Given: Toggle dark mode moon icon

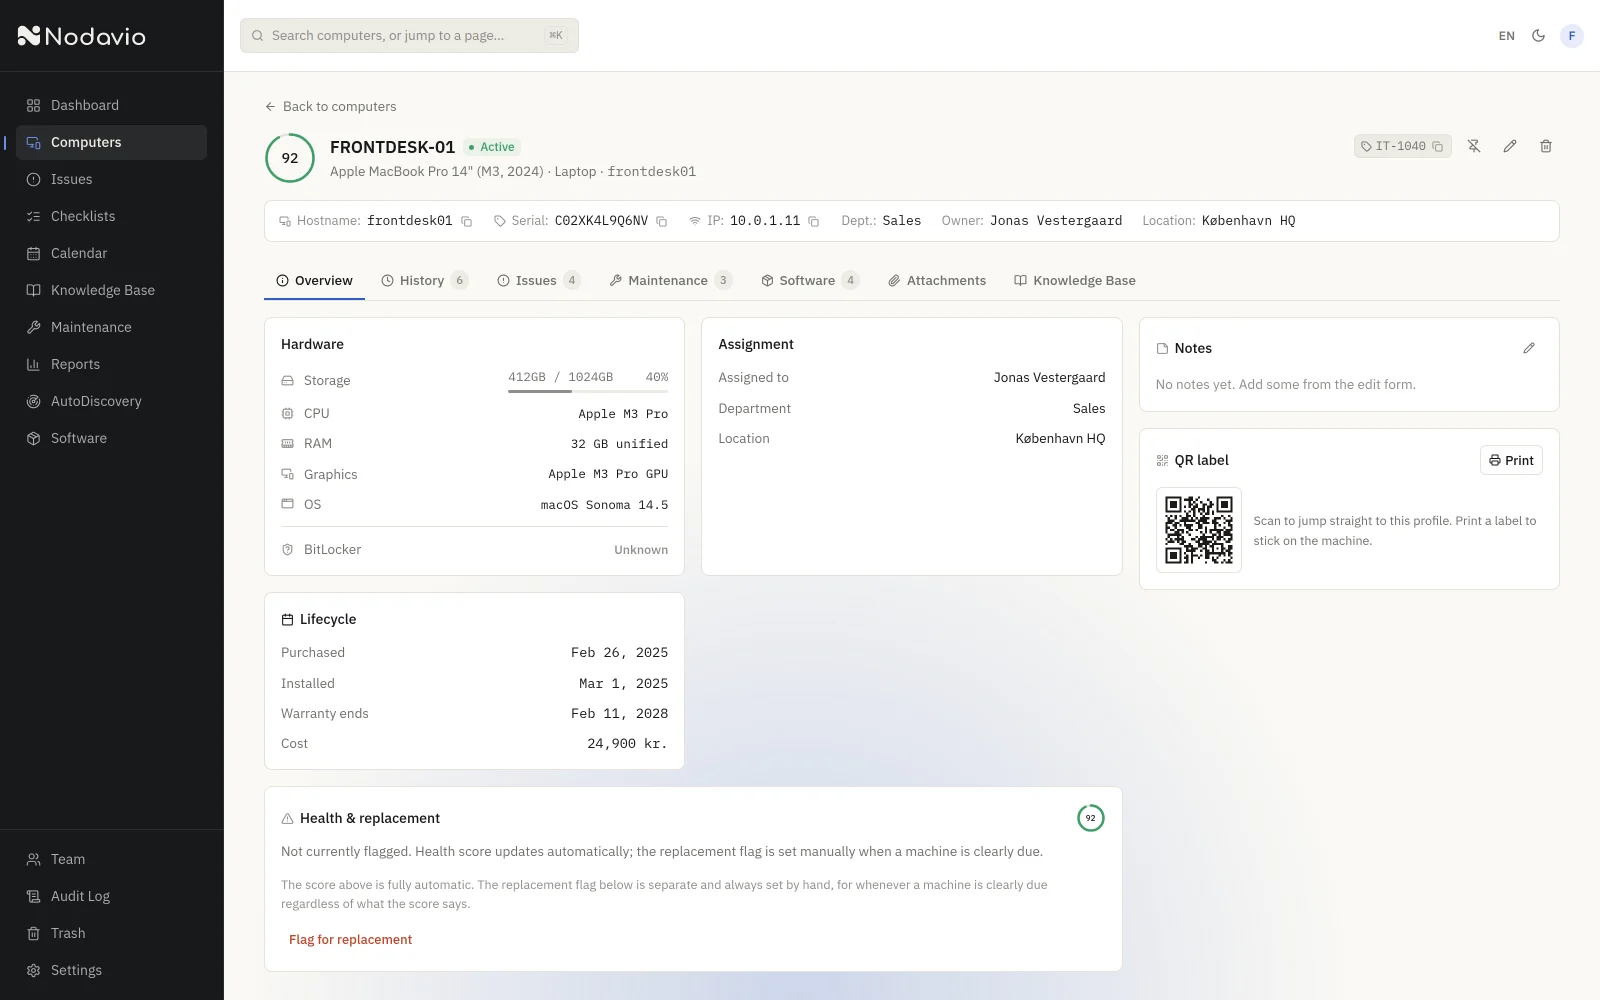Looking at the screenshot, I should pyautogui.click(x=1538, y=36).
